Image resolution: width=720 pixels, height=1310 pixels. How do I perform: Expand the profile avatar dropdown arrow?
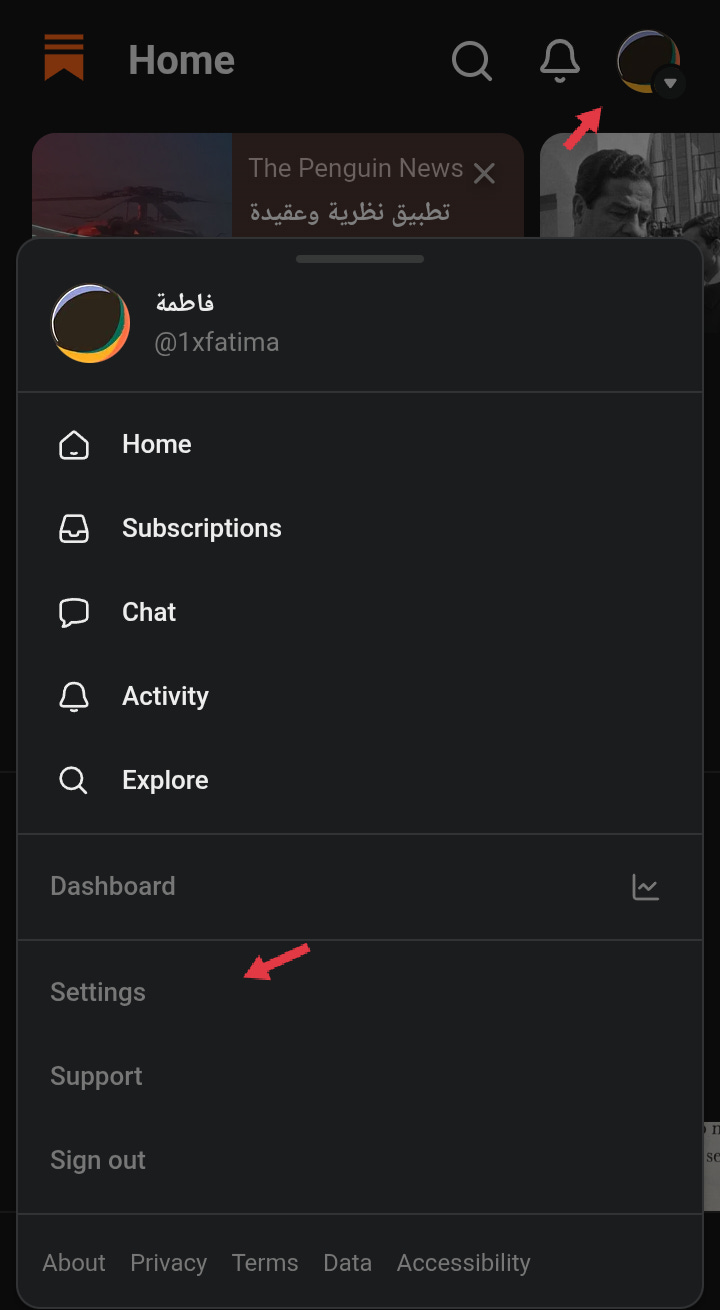click(671, 83)
